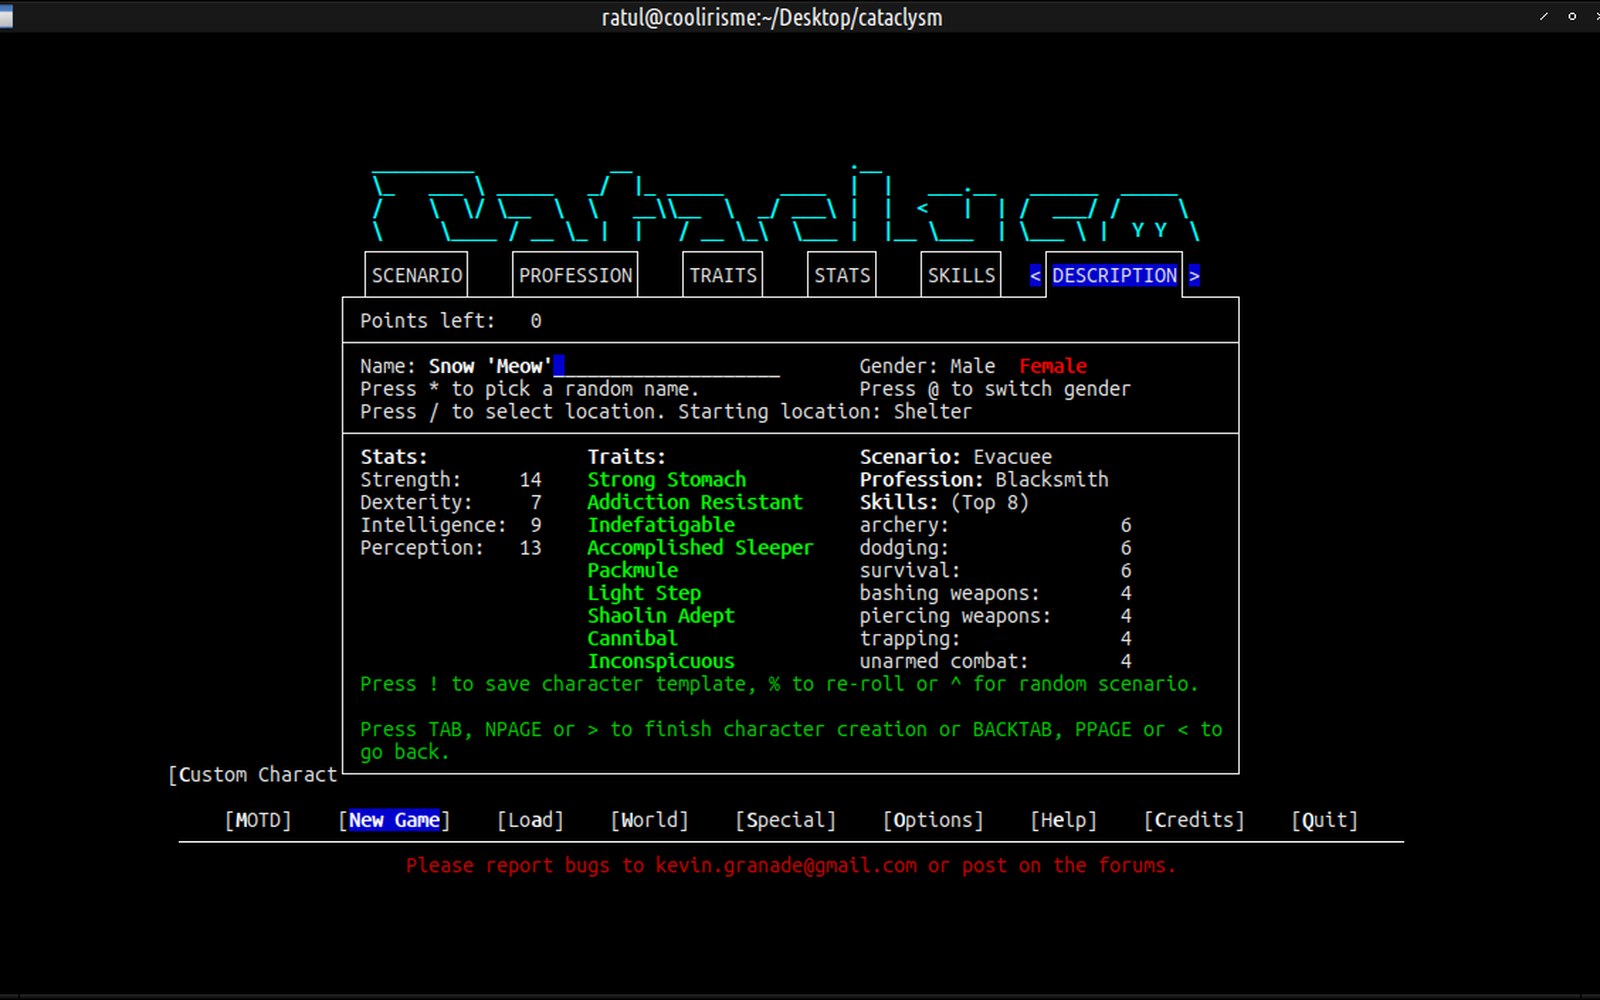Click the left arrow beside DESCRIPTION
The width and height of the screenshot is (1600, 1000).
[x=1036, y=275]
